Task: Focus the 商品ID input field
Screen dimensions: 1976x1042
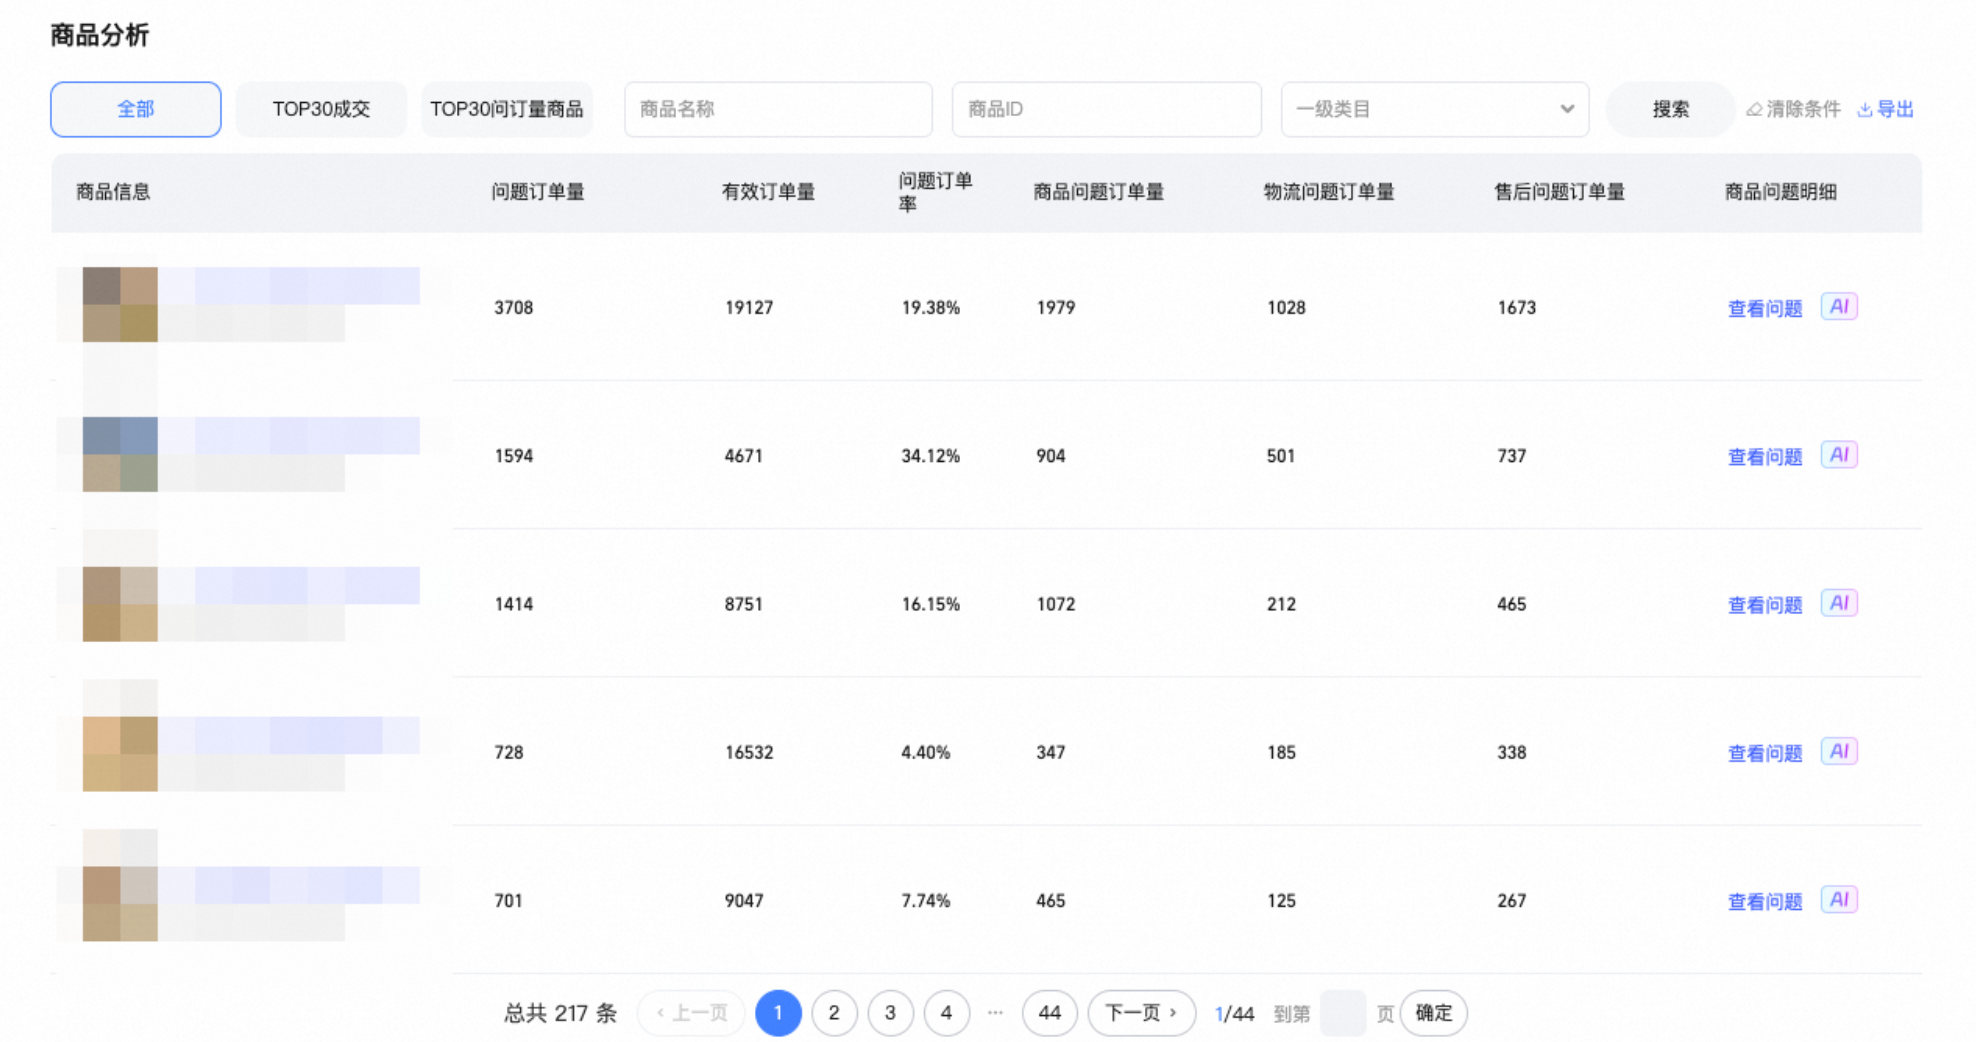Action: tap(1106, 109)
